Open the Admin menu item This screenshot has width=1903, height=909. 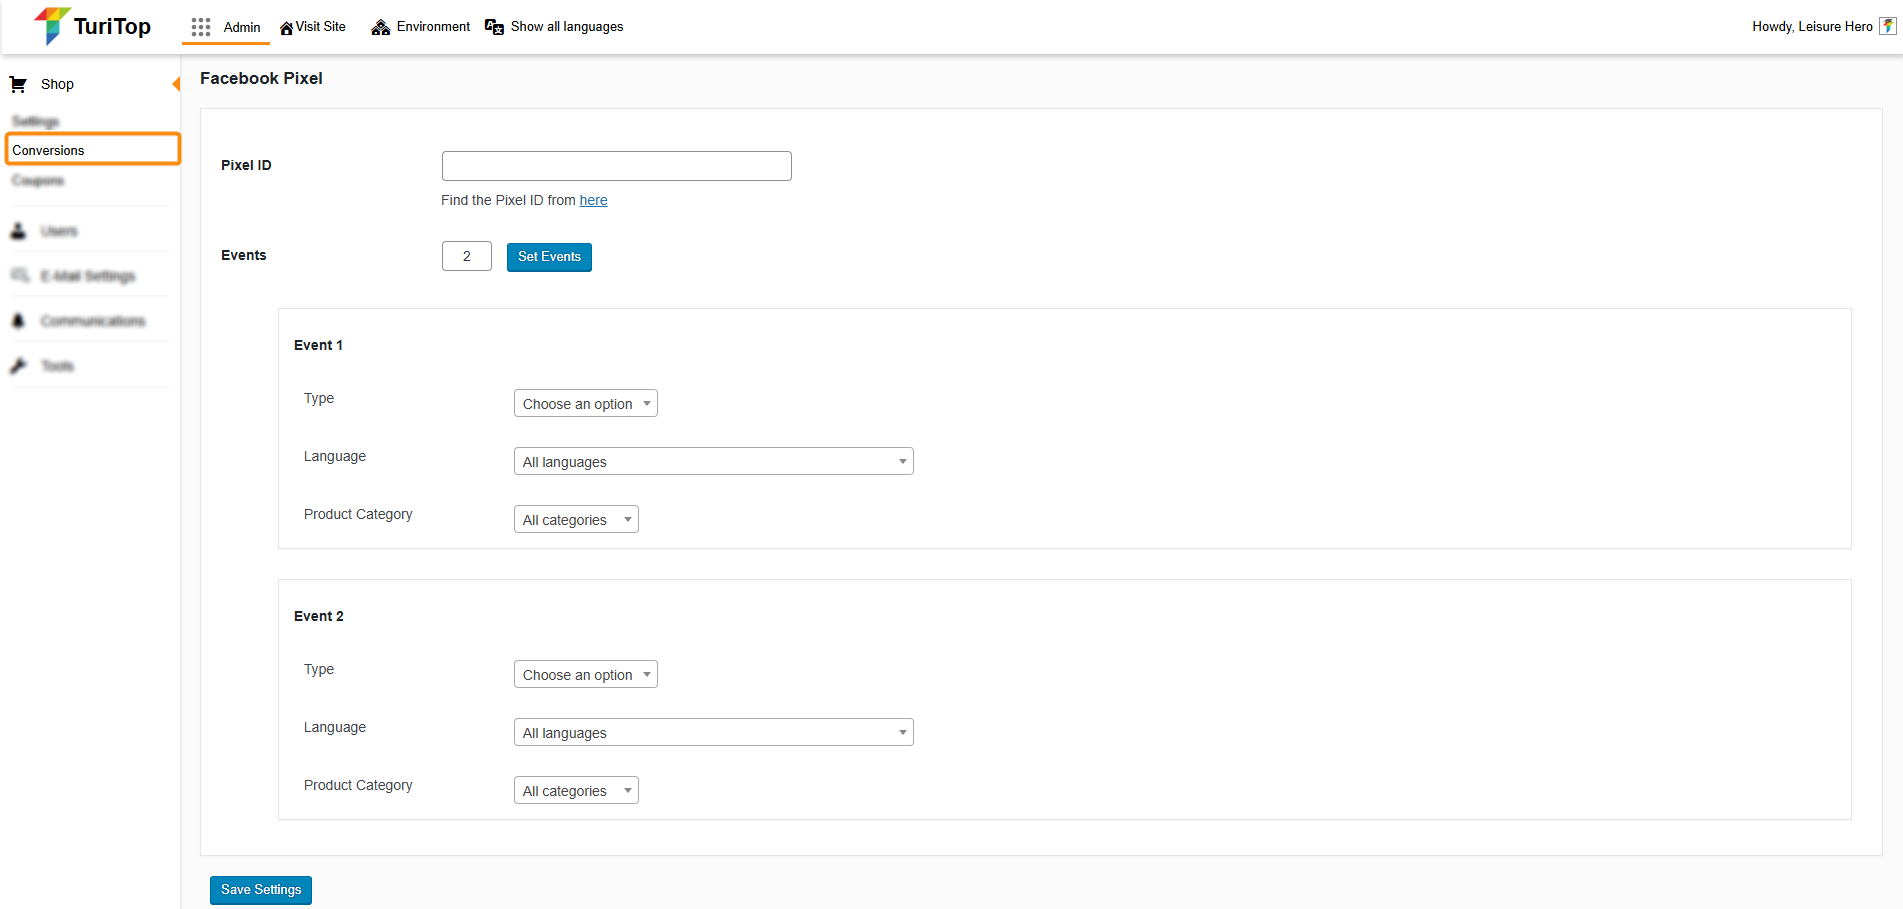click(241, 27)
